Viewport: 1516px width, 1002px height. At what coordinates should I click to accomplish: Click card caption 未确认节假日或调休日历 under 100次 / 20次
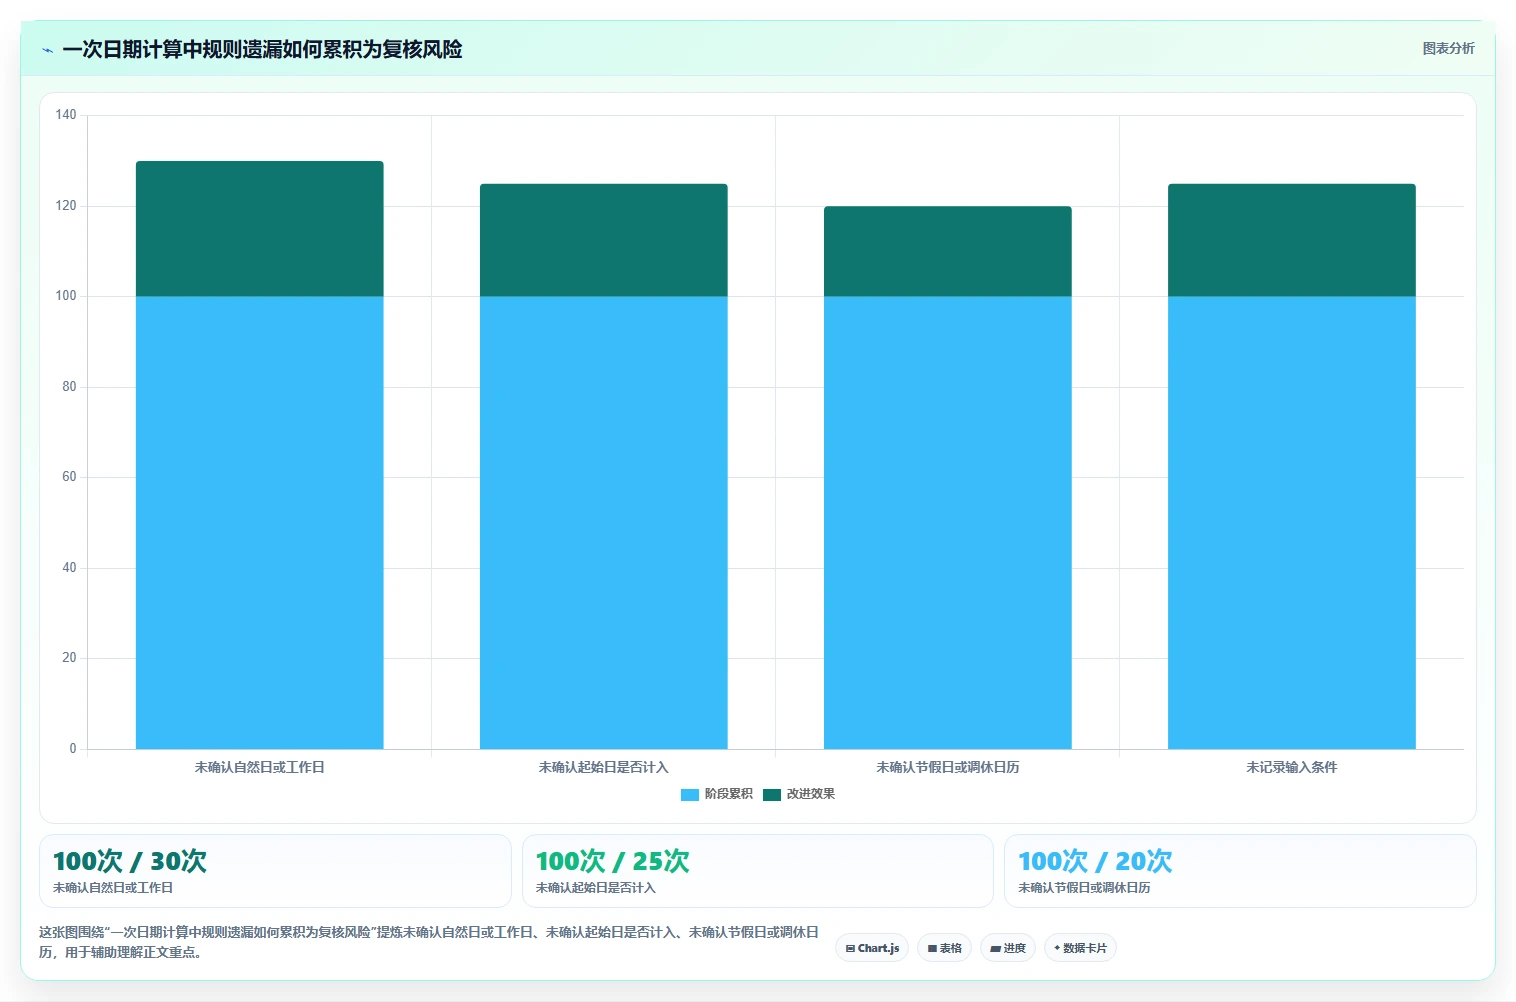[x=1084, y=888]
